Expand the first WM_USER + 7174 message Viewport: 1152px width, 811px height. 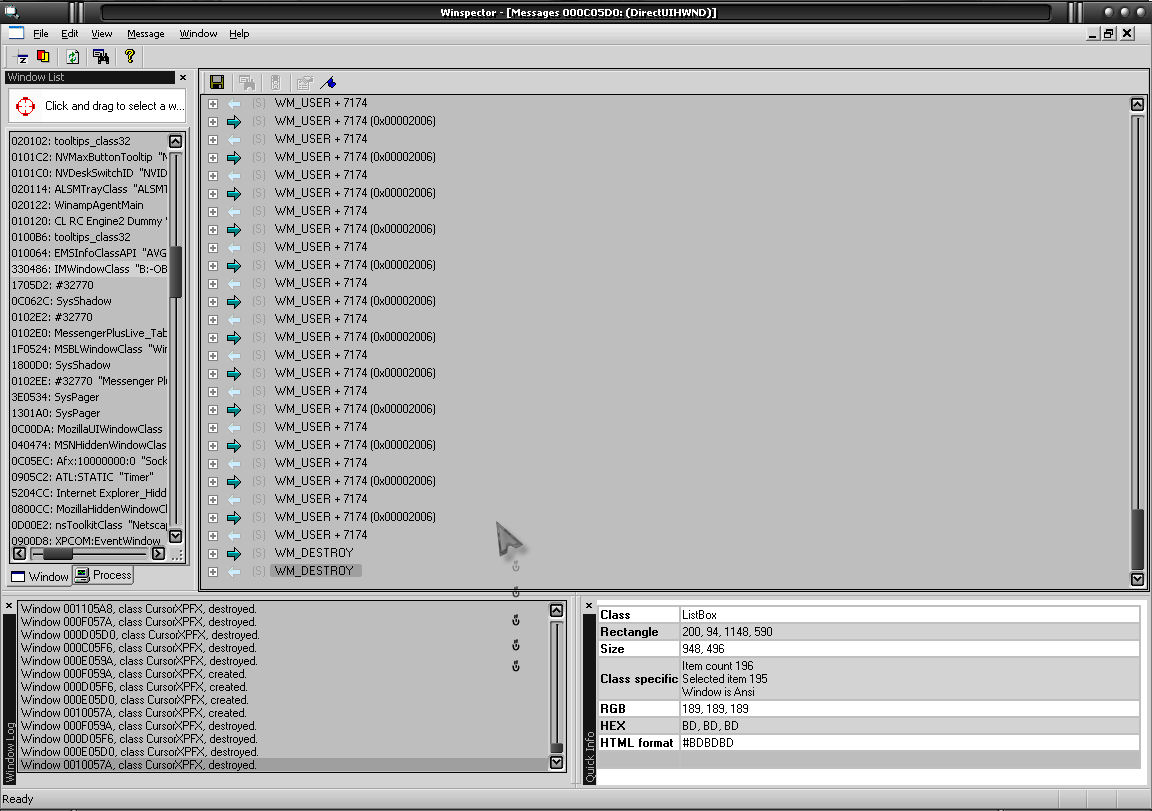pyautogui.click(x=213, y=103)
